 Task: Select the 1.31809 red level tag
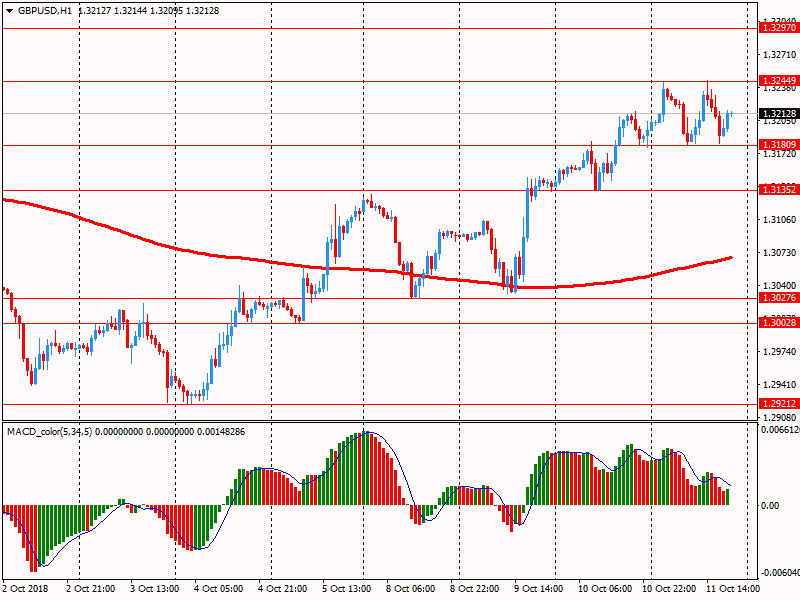coord(779,145)
